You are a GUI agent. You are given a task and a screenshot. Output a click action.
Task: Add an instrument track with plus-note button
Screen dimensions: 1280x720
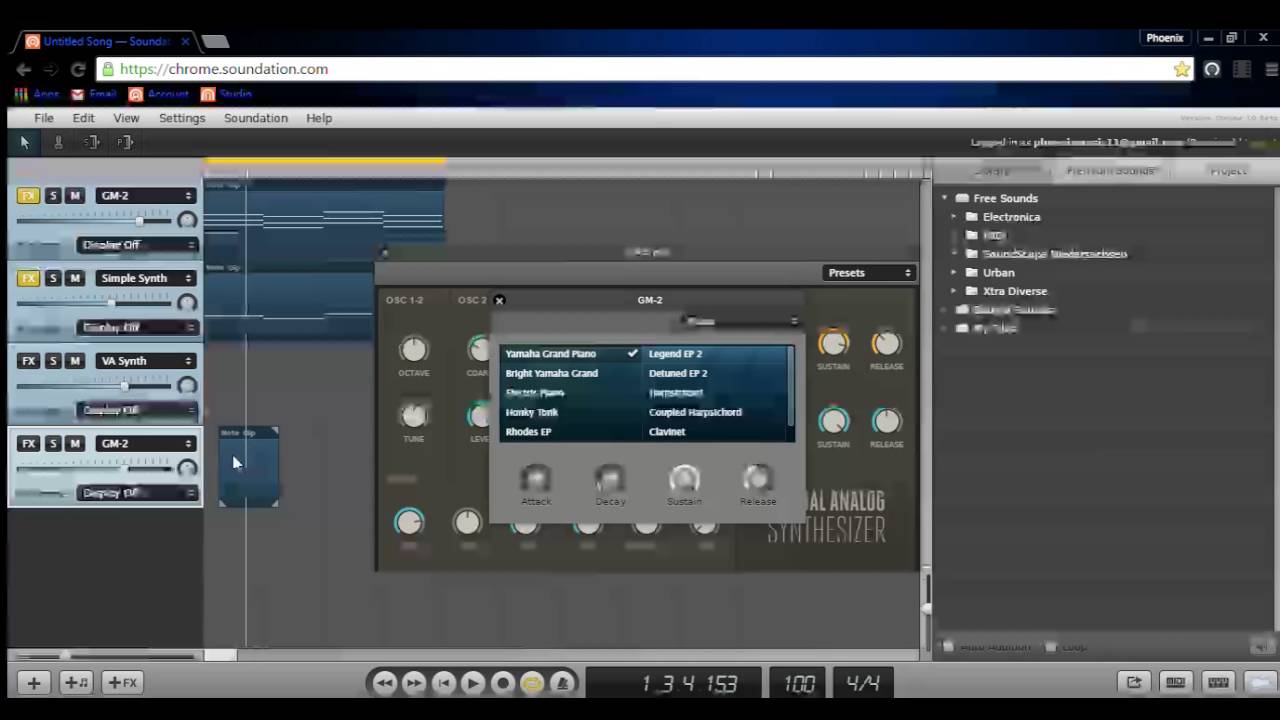click(77, 683)
